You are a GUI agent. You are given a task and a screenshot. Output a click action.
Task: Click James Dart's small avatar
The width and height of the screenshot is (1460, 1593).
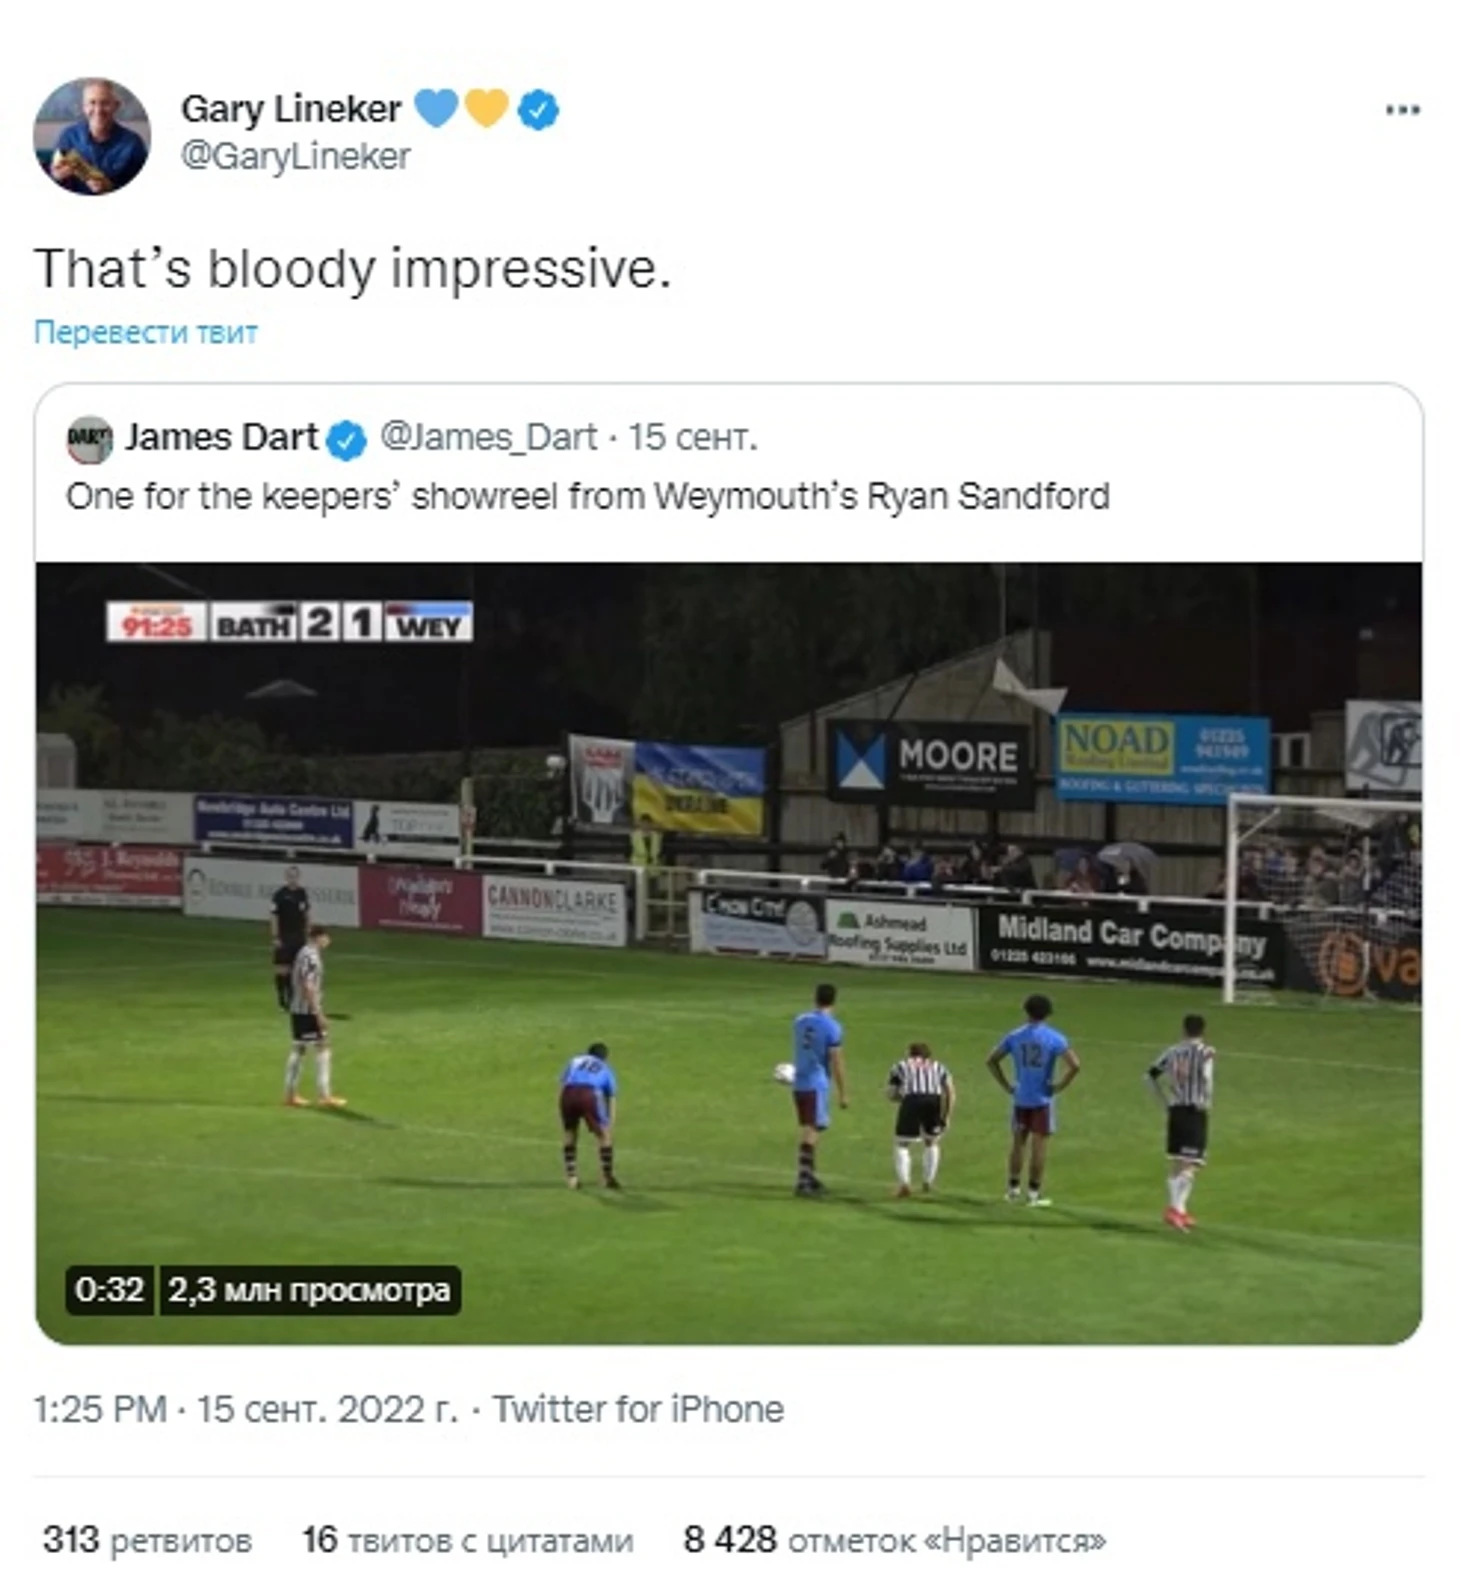point(89,439)
